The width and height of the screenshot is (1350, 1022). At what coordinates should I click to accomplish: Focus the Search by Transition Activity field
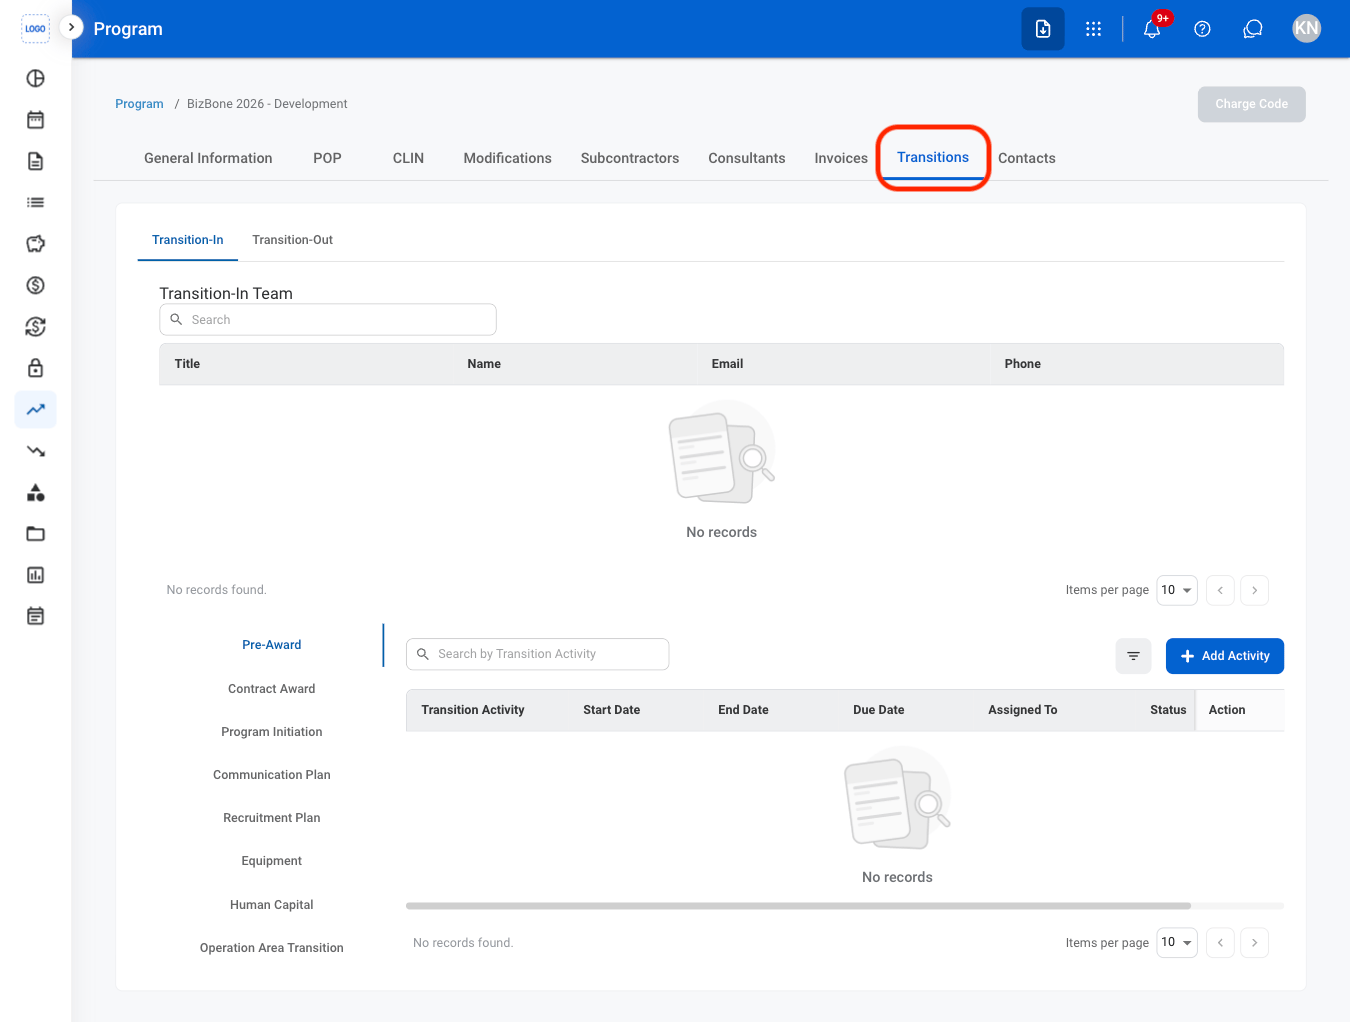pos(537,654)
